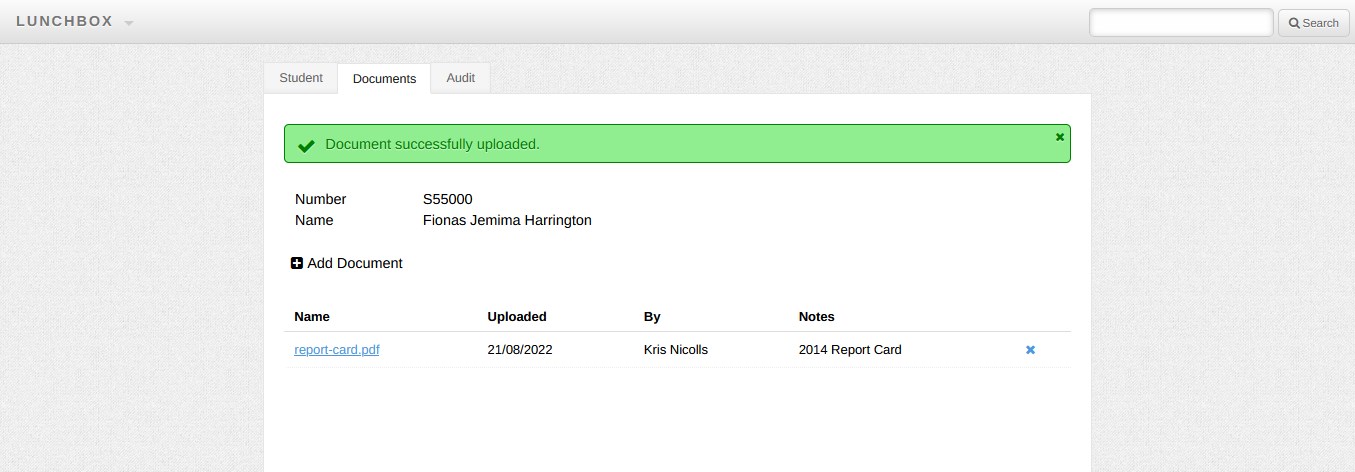The image size is (1355, 472).
Task: Click the LUNCHBOX brand title
Action: [64, 22]
